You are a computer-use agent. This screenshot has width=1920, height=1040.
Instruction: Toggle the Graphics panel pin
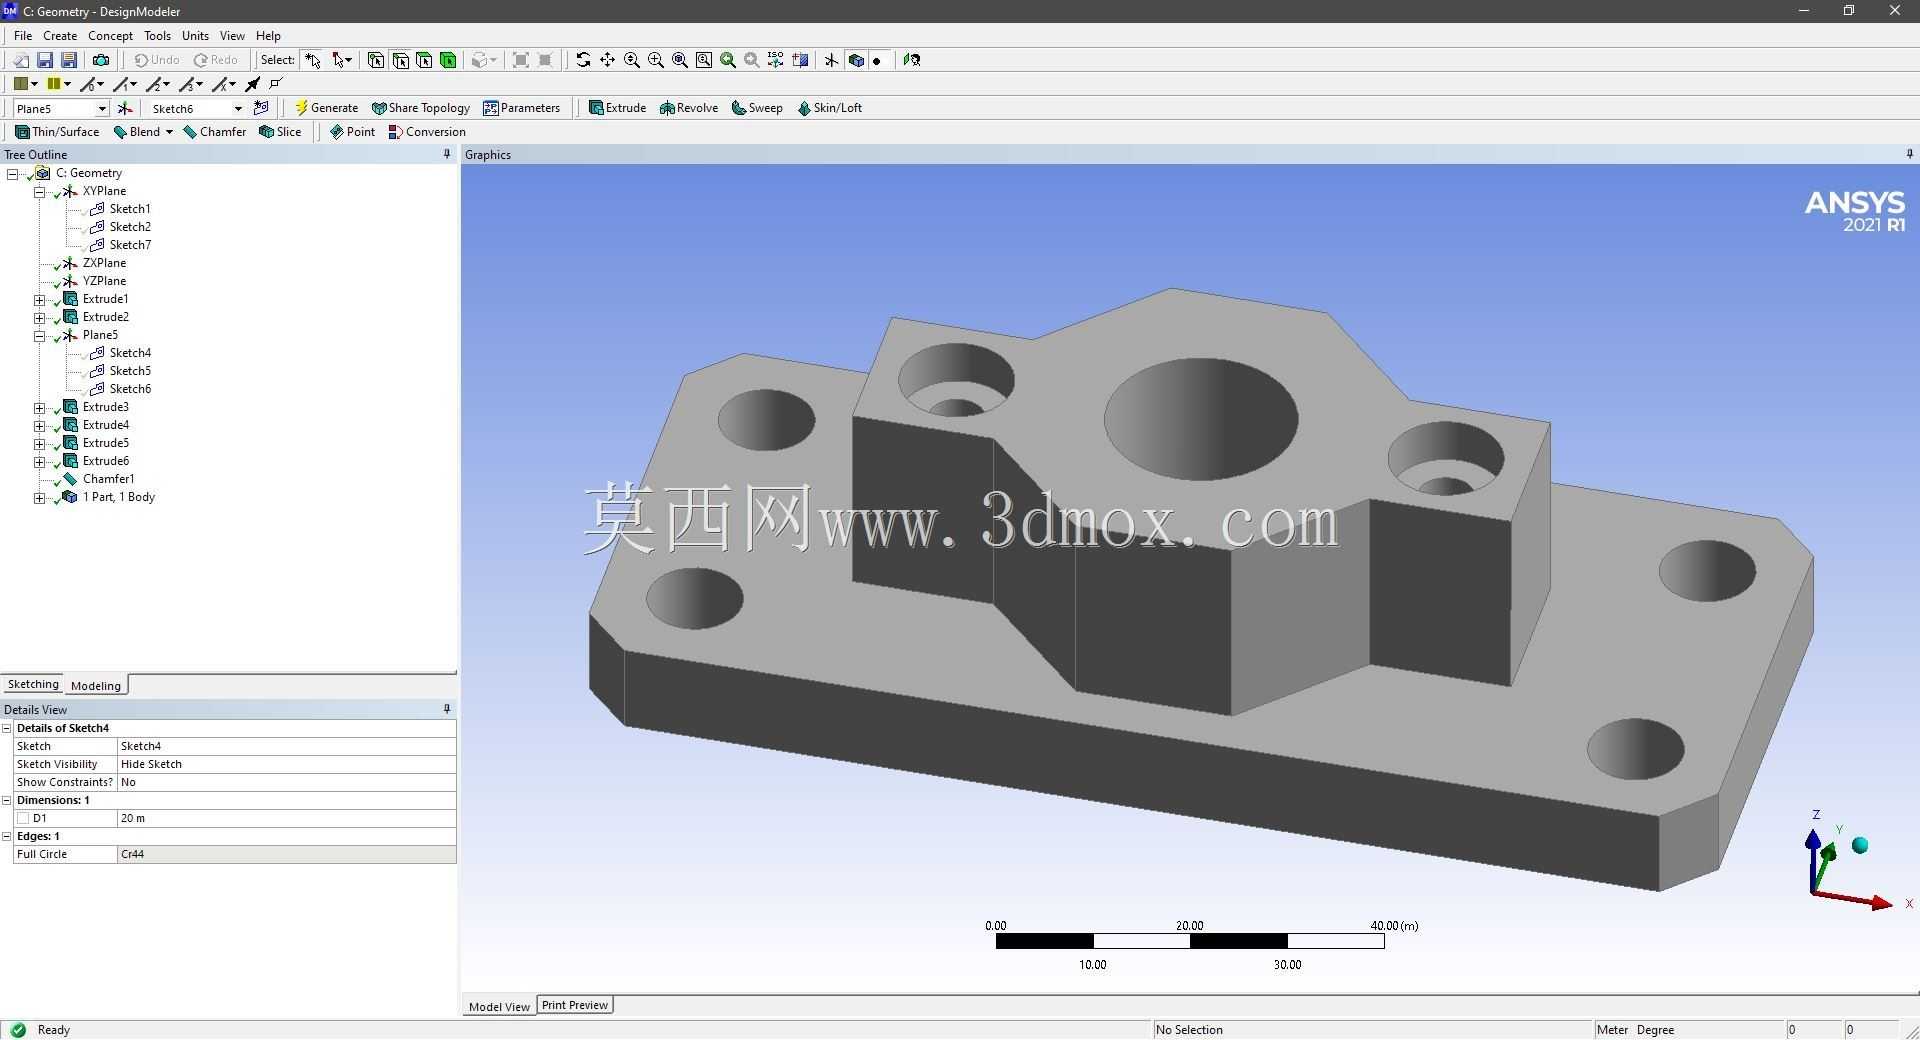pos(1910,154)
